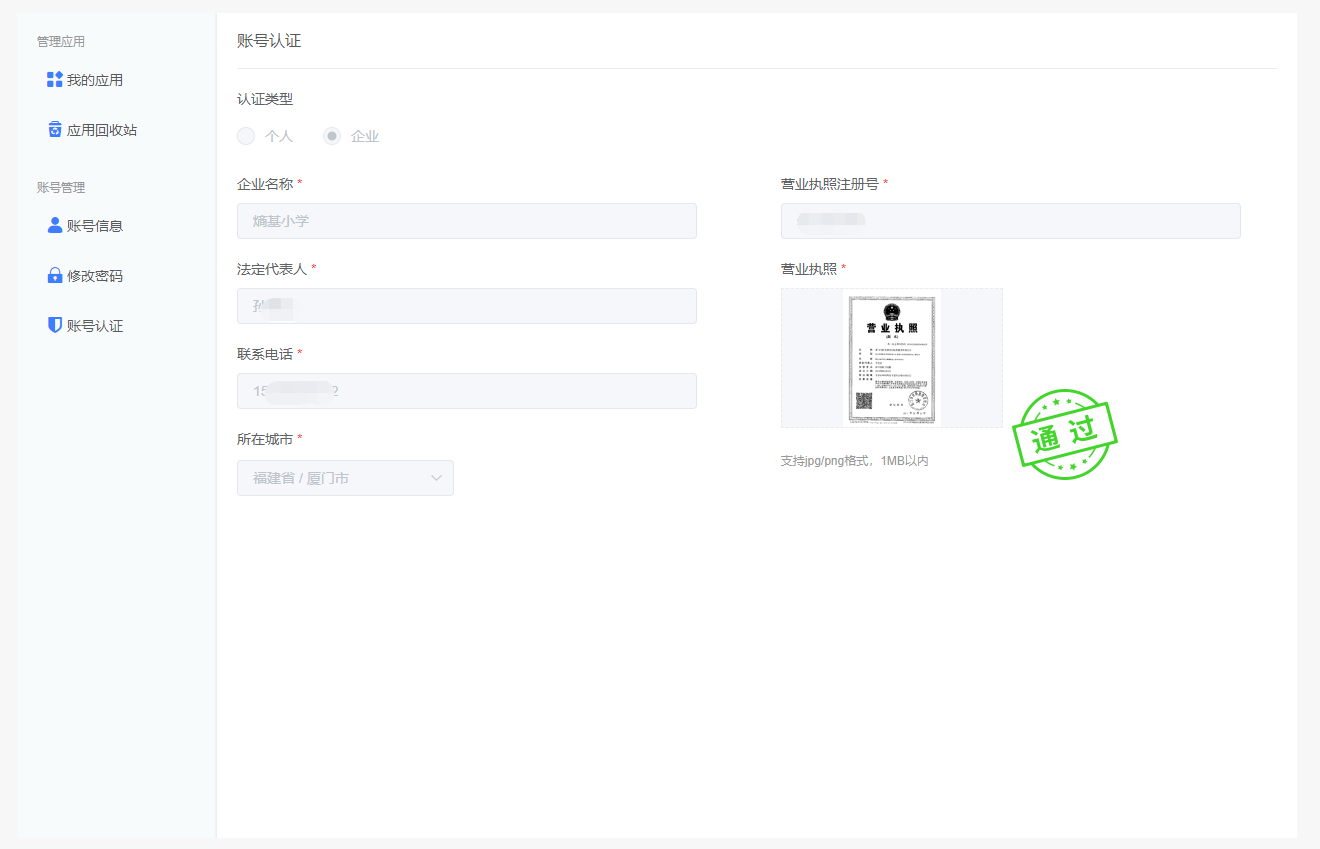
Task: Open the 所在城市 city dropdown
Action: tap(345, 478)
